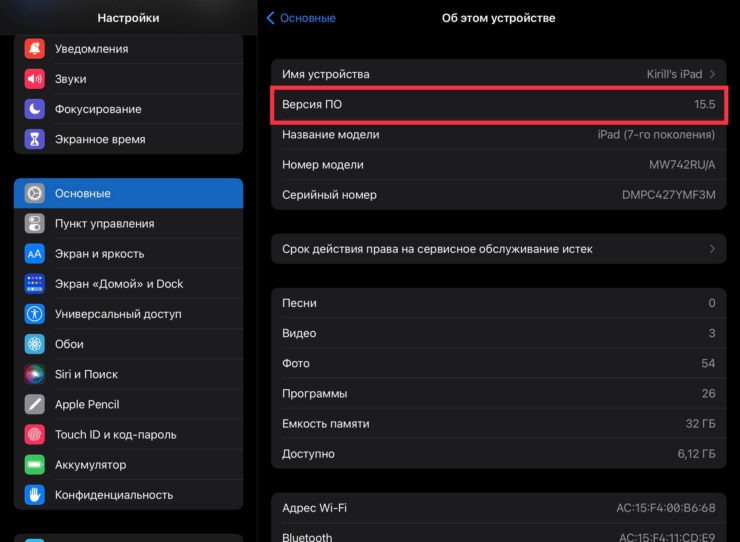Tap the Apple Pencil icon
The image size is (740, 542).
[x=34, y=405]
